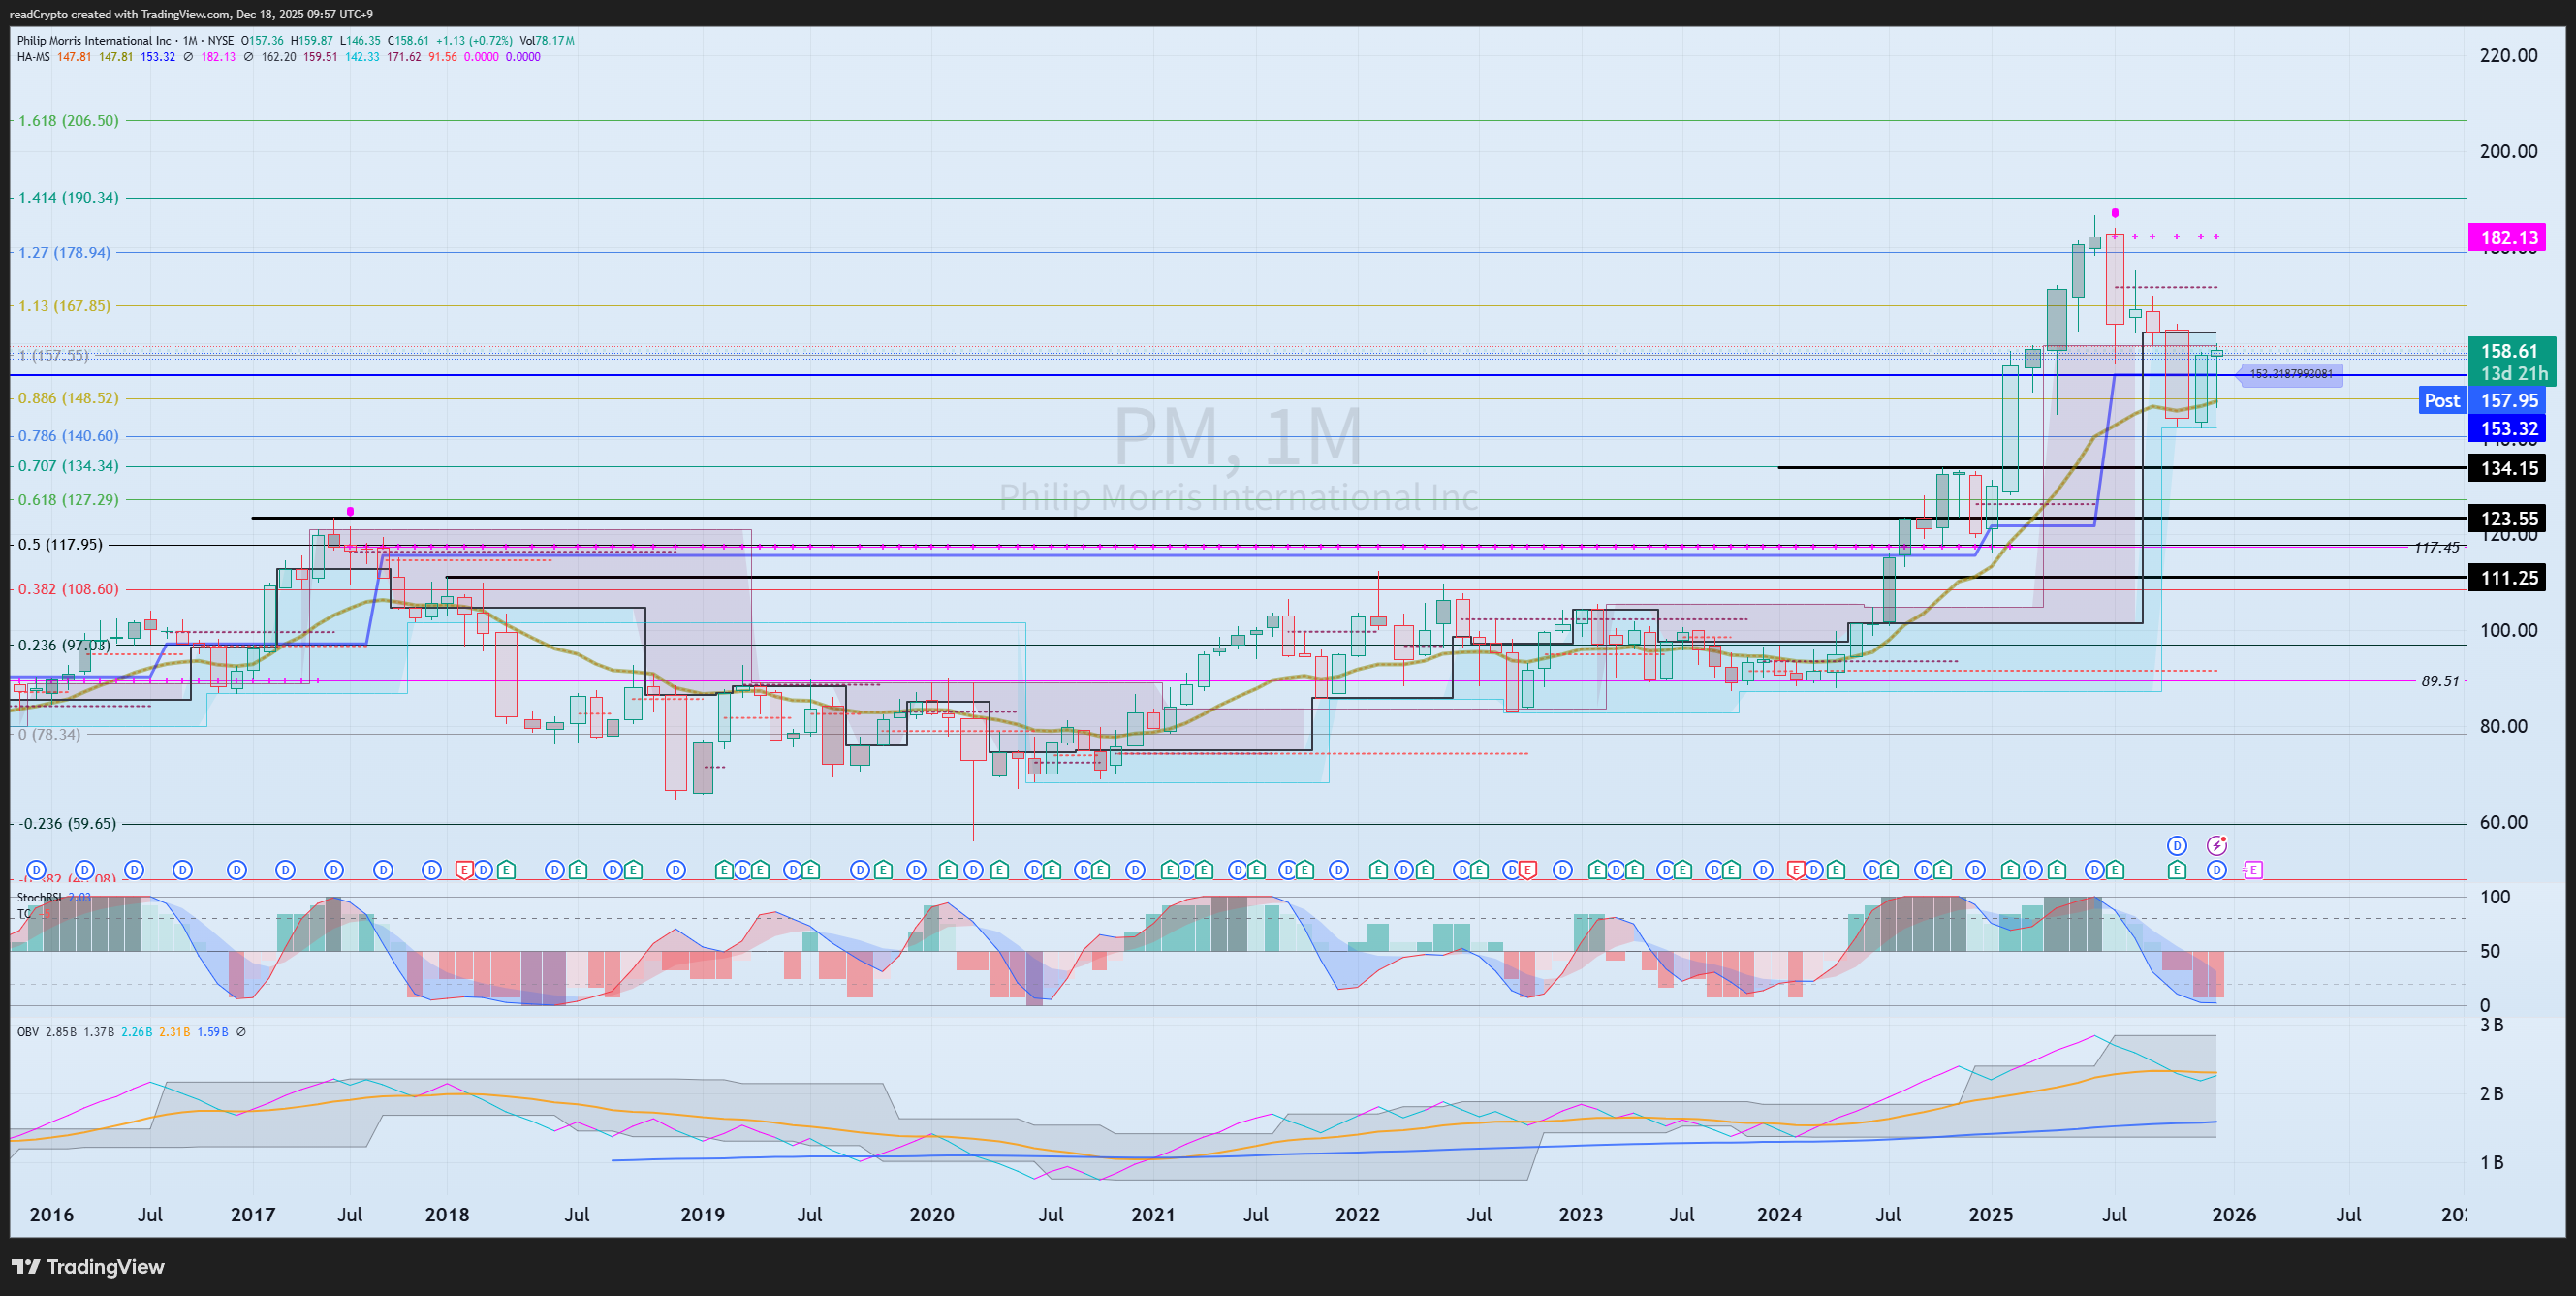Click the 2022 label on the time axis
Viewport: 2576px width, 1296px height.
click(1358, 1214)
